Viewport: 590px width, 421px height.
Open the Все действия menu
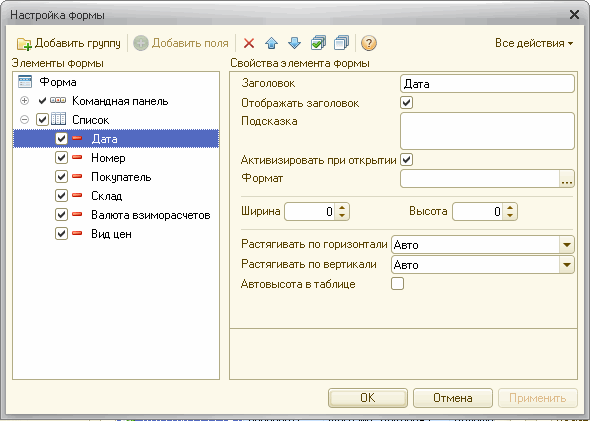(534, 43)
